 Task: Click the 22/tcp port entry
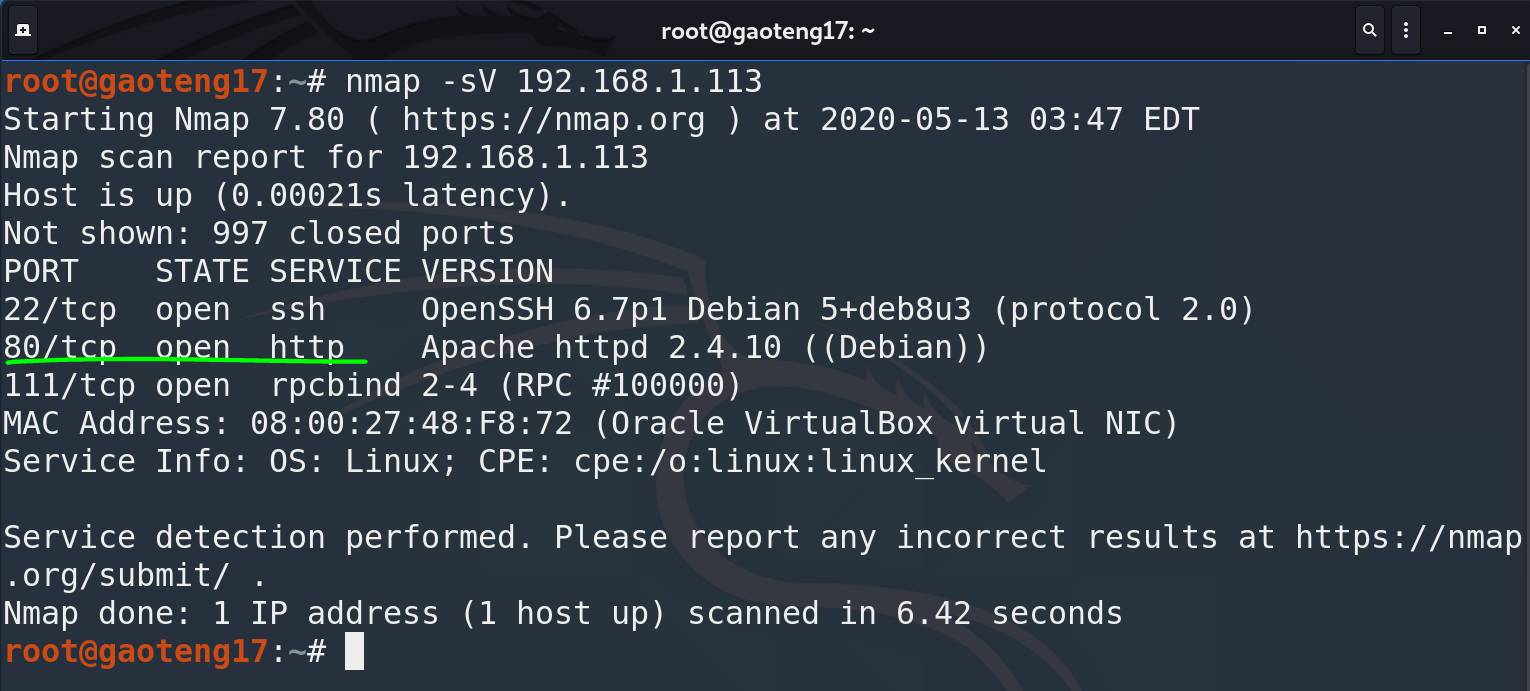pos(60,309)
